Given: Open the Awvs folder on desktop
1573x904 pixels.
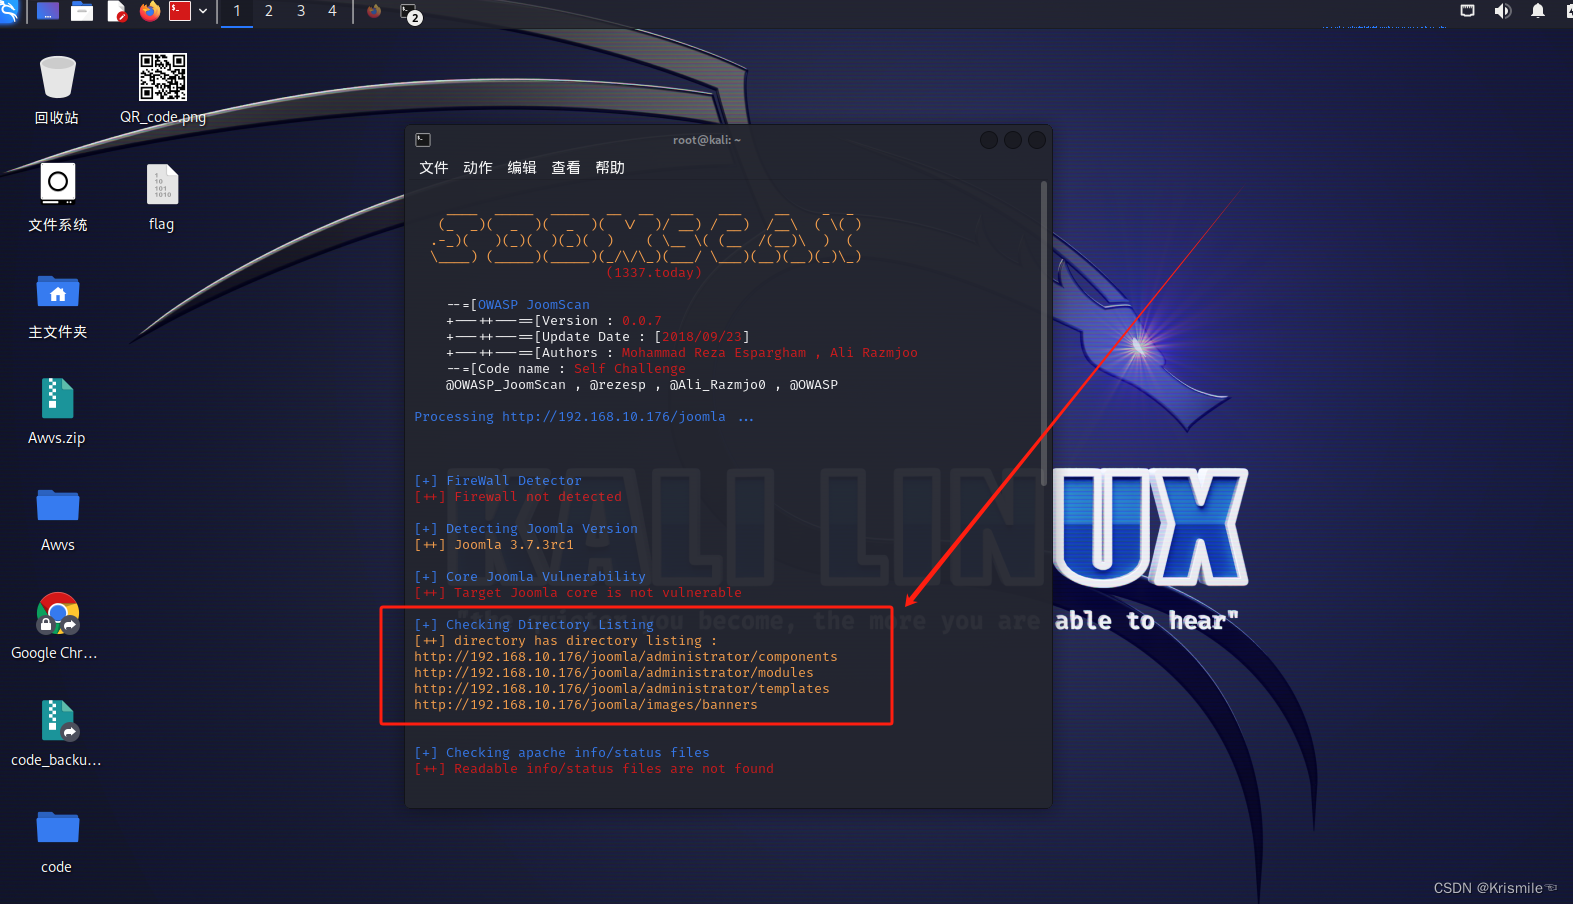Looking at the screenshot, I should pos(57,519).
